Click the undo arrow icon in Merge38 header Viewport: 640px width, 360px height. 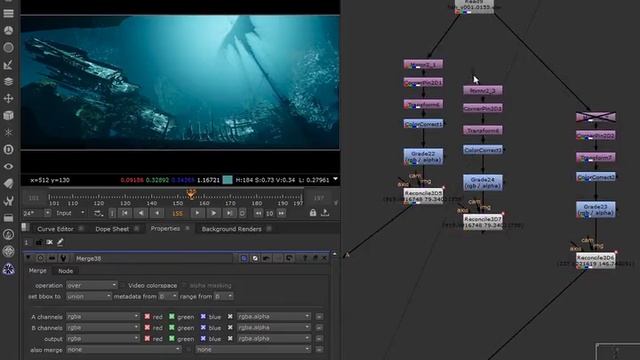click(267, 258)
